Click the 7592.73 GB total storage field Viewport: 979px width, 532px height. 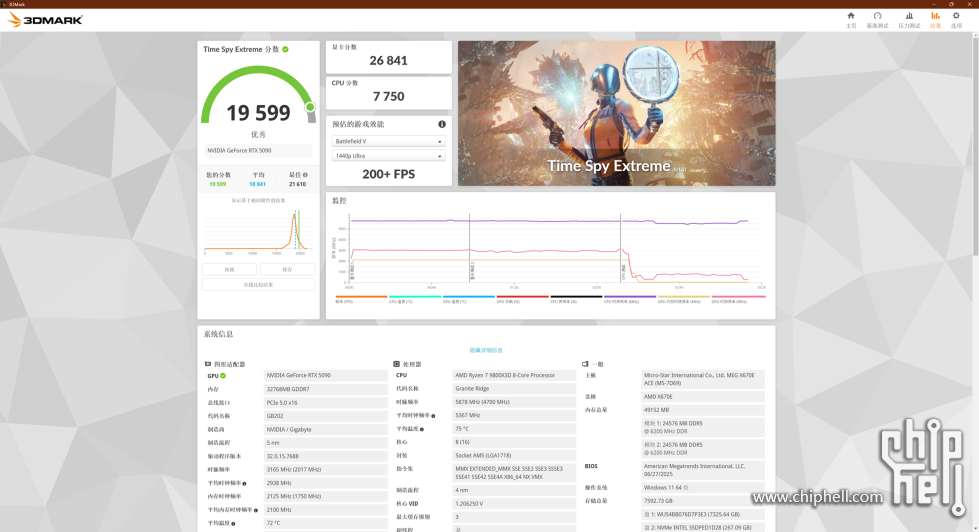pyautogui.click(x=703, y=501)
